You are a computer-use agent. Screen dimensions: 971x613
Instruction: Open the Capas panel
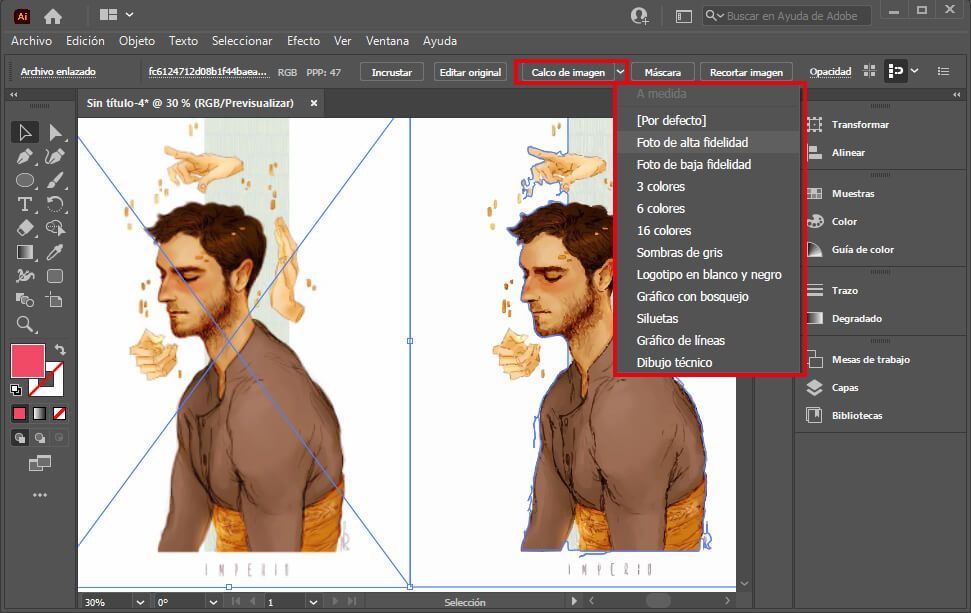[x=844, y=388]
